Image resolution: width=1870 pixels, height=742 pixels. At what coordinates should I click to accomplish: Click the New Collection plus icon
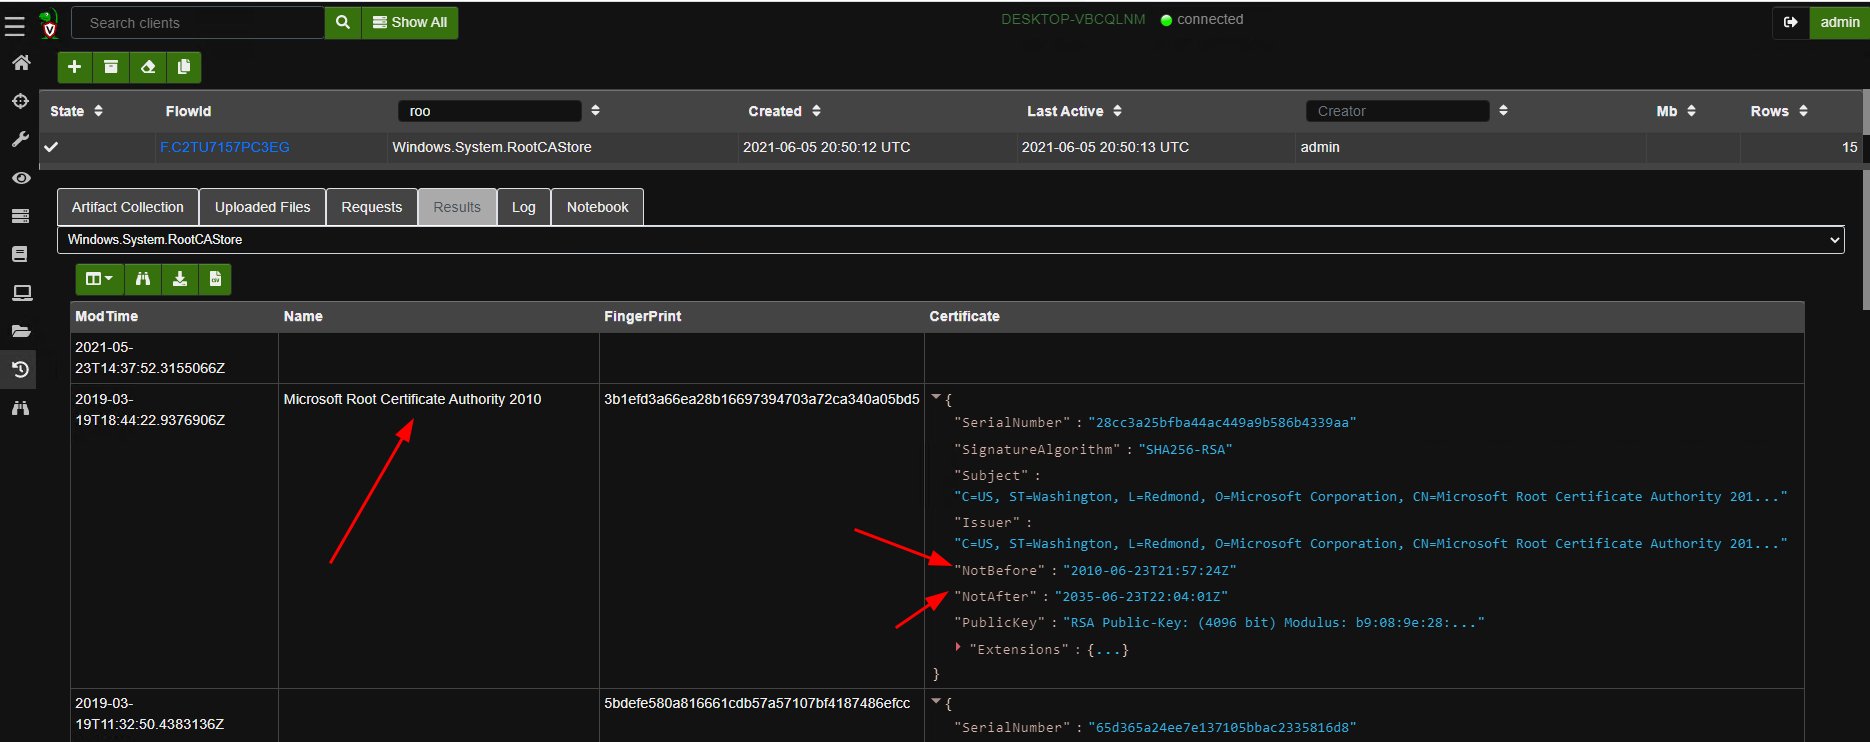point(74,67)
